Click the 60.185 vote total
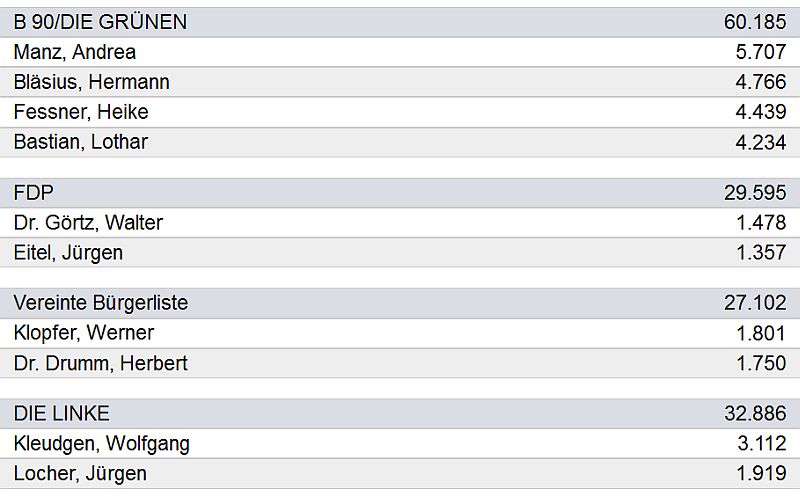 pos(755,22)
